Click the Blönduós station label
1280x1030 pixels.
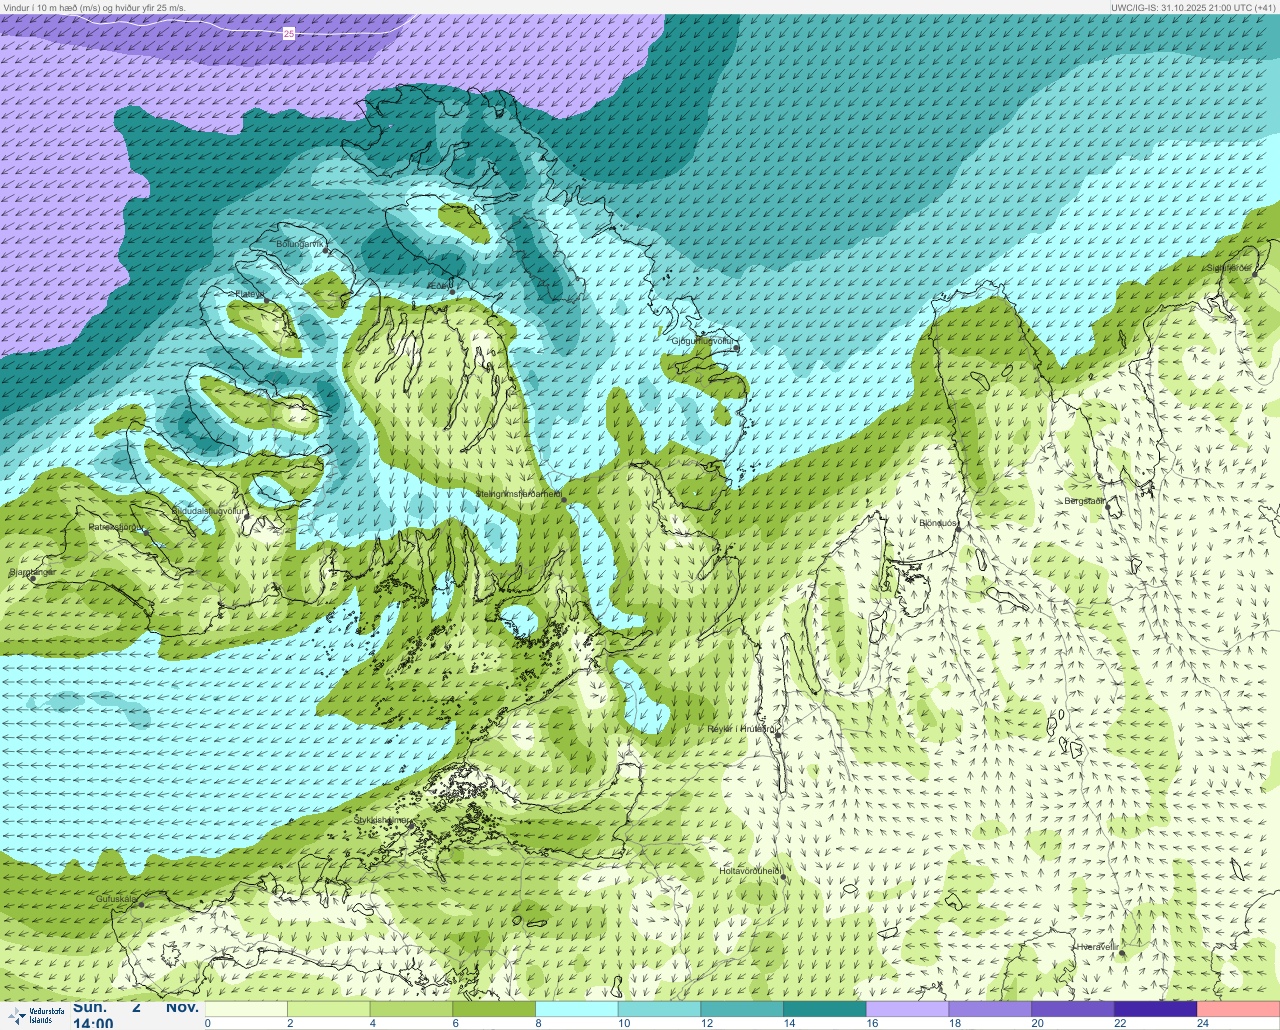[x=938, y=523]
